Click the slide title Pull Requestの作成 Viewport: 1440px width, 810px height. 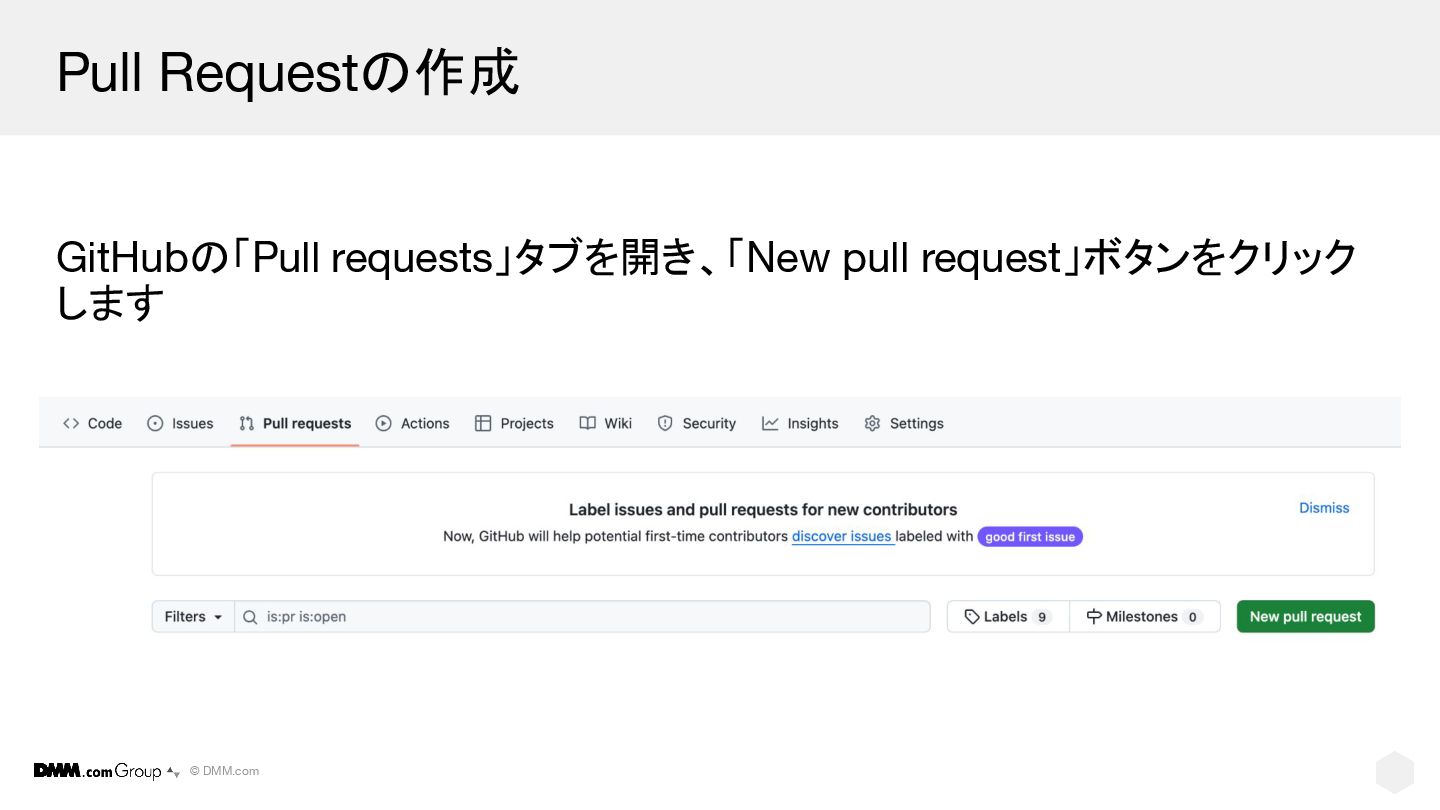(288, 72)
